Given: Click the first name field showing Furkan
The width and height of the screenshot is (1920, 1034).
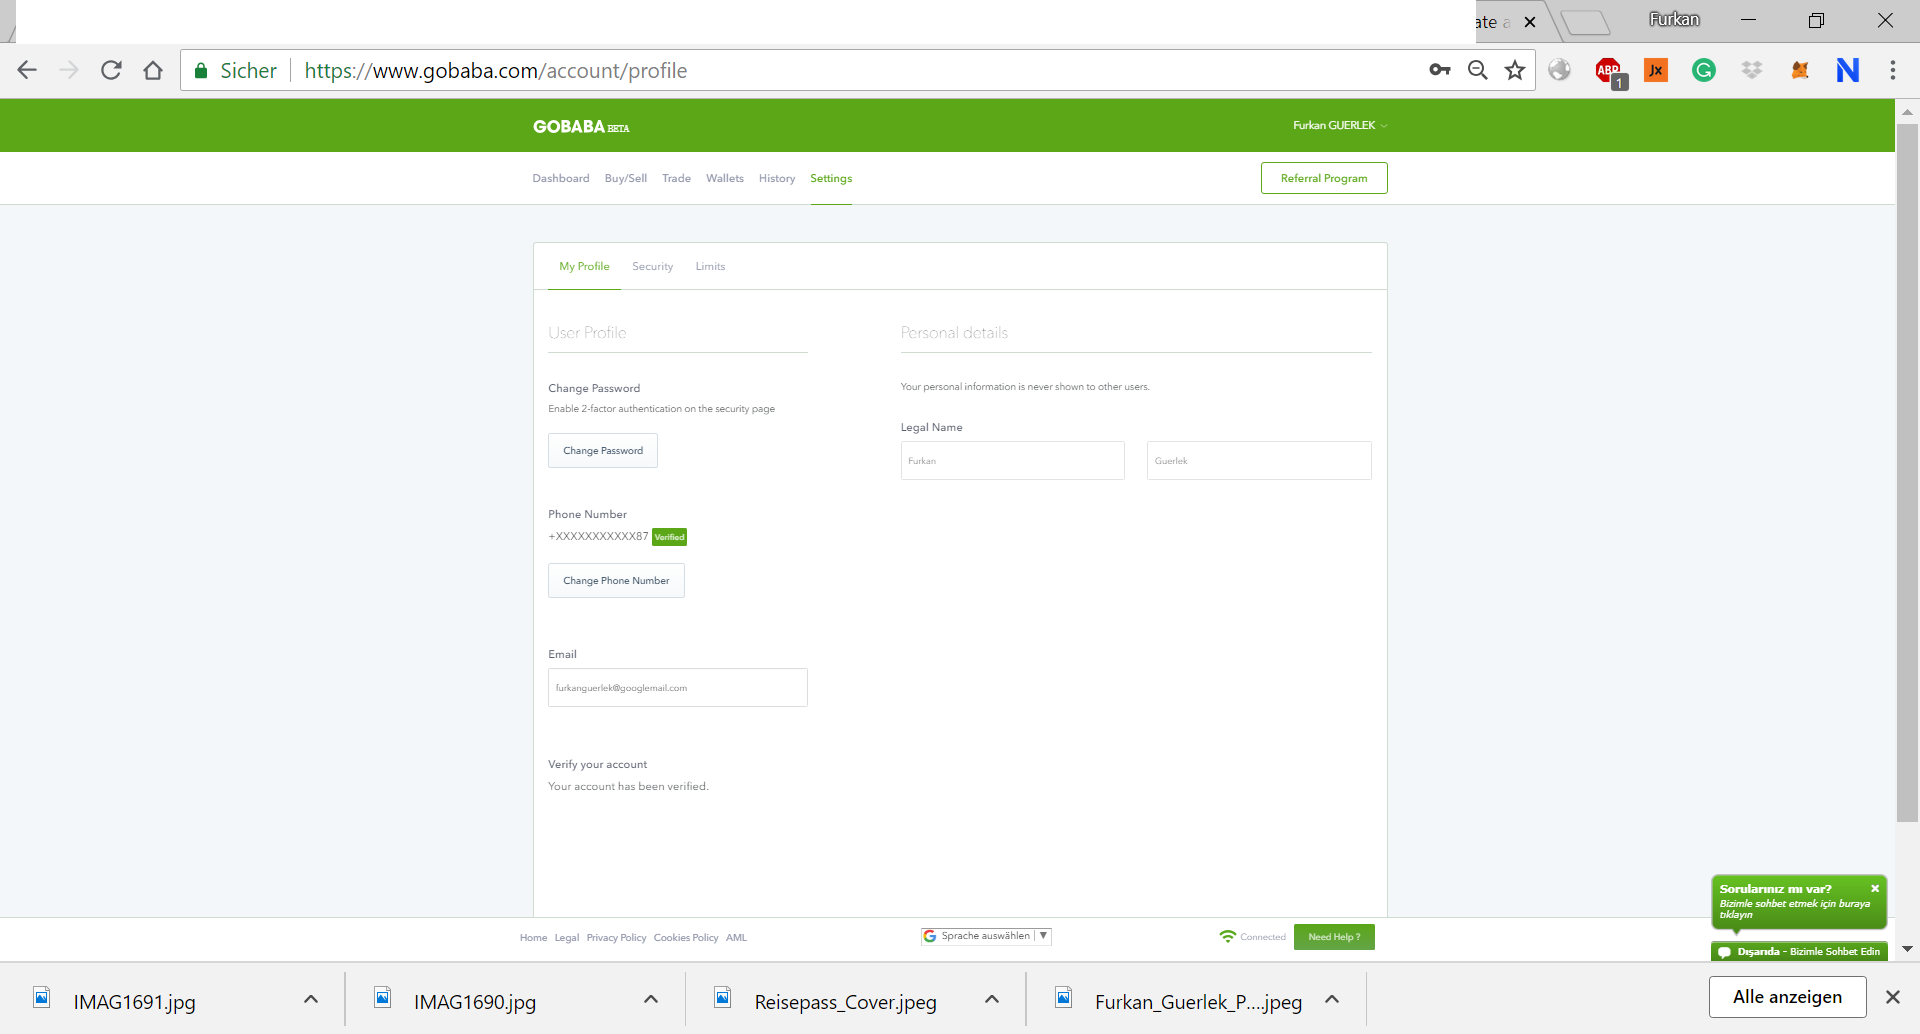Looking at the screenshot, I should point(1012,461).
